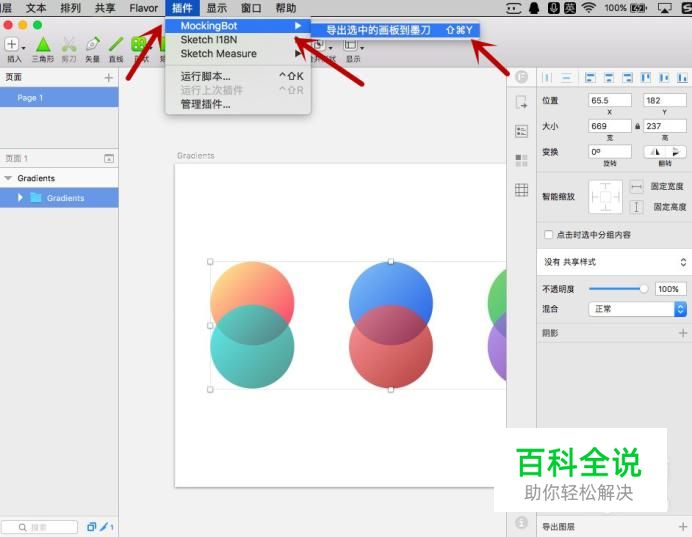
Task: Open the grid table side icon
Action: [x=521, y=190]
